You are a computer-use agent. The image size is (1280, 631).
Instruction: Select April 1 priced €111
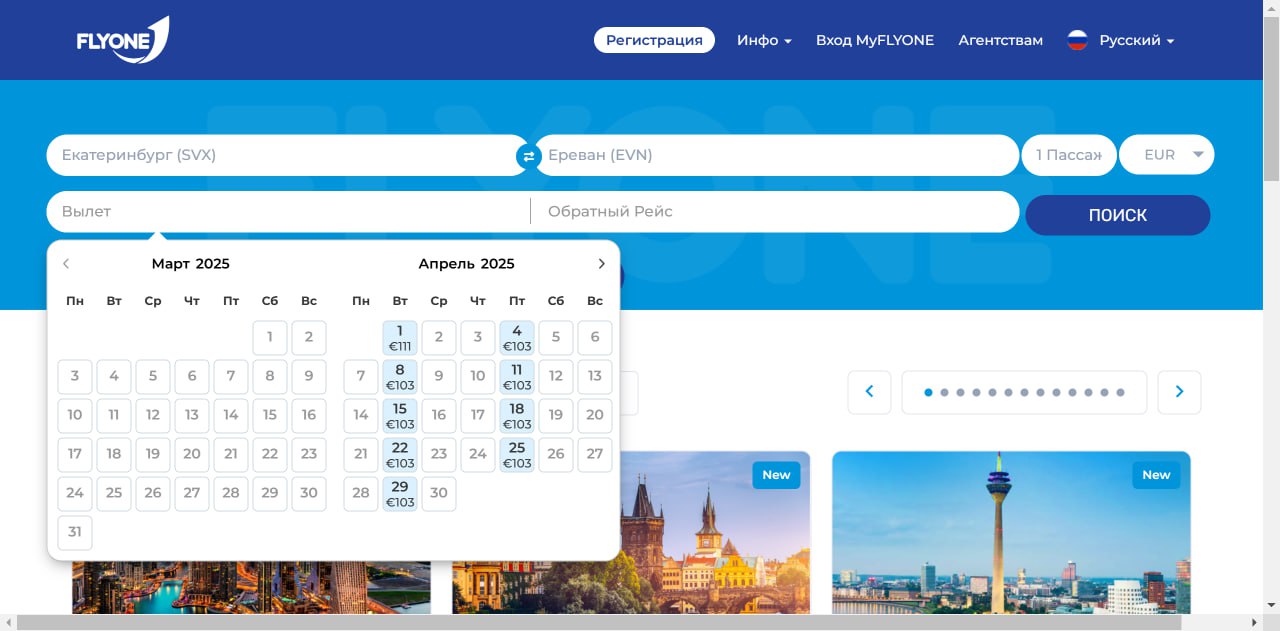[x=400, y=338]
